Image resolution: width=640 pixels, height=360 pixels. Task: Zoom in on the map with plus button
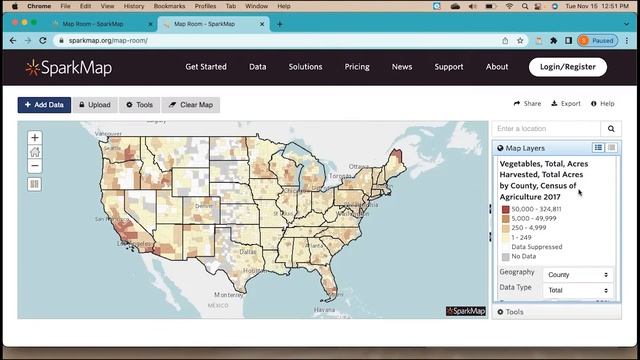(35, 138)
